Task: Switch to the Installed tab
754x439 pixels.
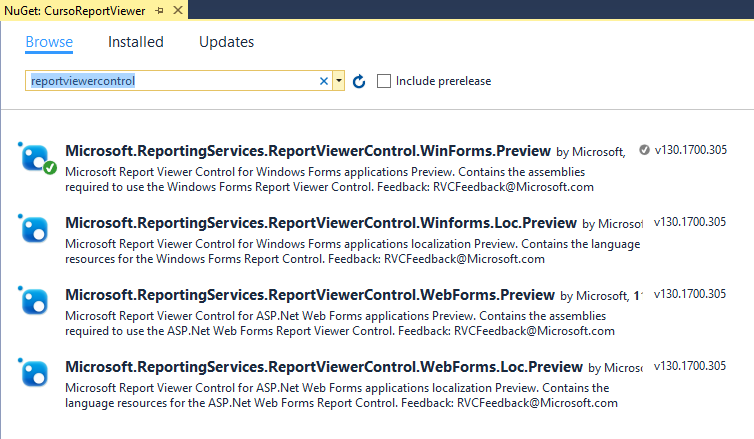Action: [x=136, y=42]
